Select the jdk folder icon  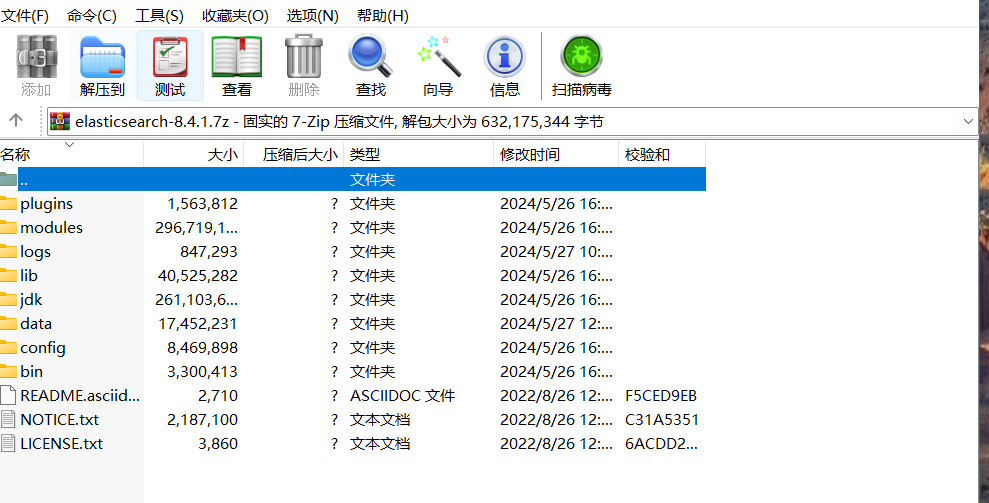pos(8,299)
